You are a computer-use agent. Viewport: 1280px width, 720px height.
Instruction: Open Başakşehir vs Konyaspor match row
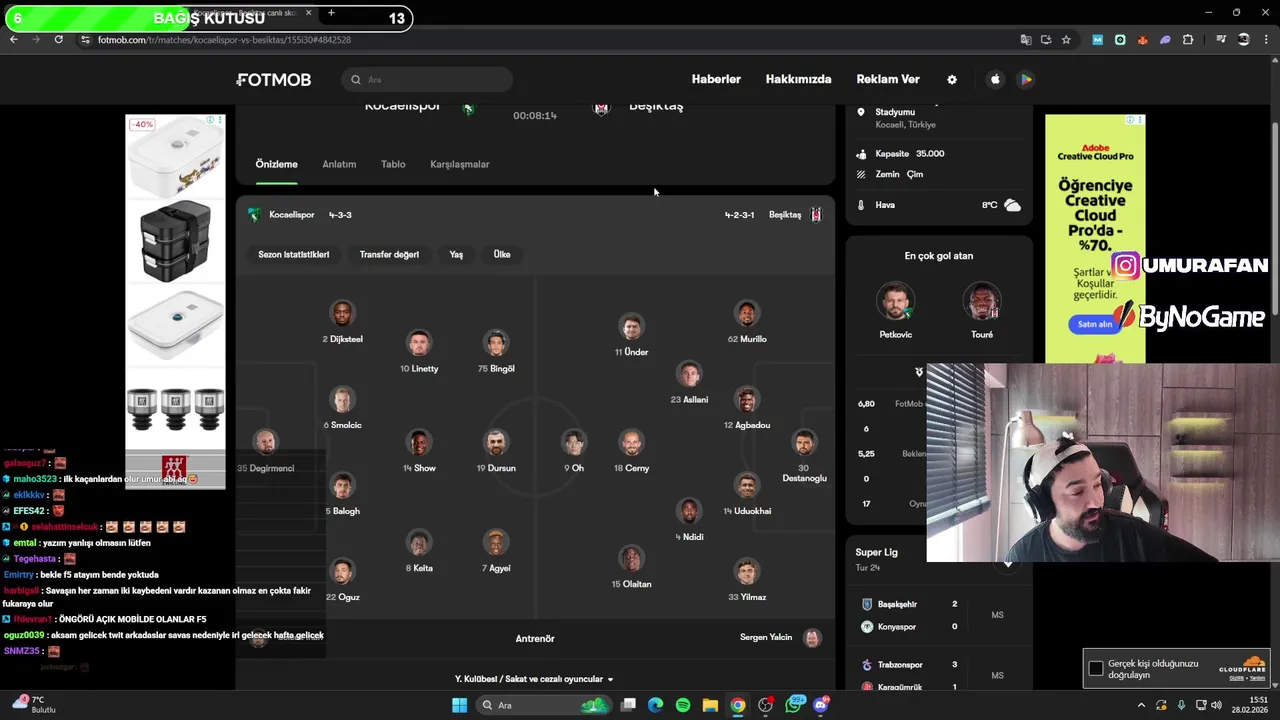click(938, 615)
